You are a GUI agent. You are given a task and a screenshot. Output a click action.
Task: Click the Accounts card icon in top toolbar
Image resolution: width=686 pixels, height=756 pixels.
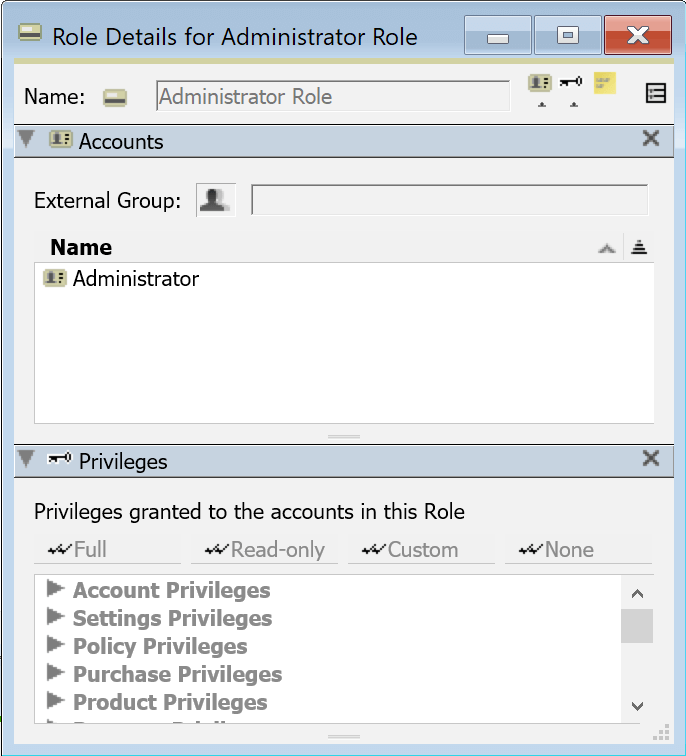point(540,83)
